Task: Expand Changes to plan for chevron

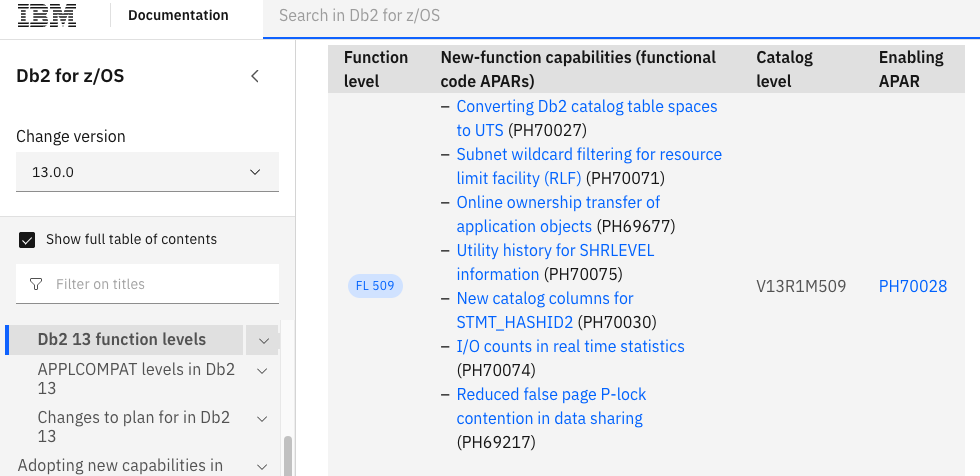Action: [262, 419]
